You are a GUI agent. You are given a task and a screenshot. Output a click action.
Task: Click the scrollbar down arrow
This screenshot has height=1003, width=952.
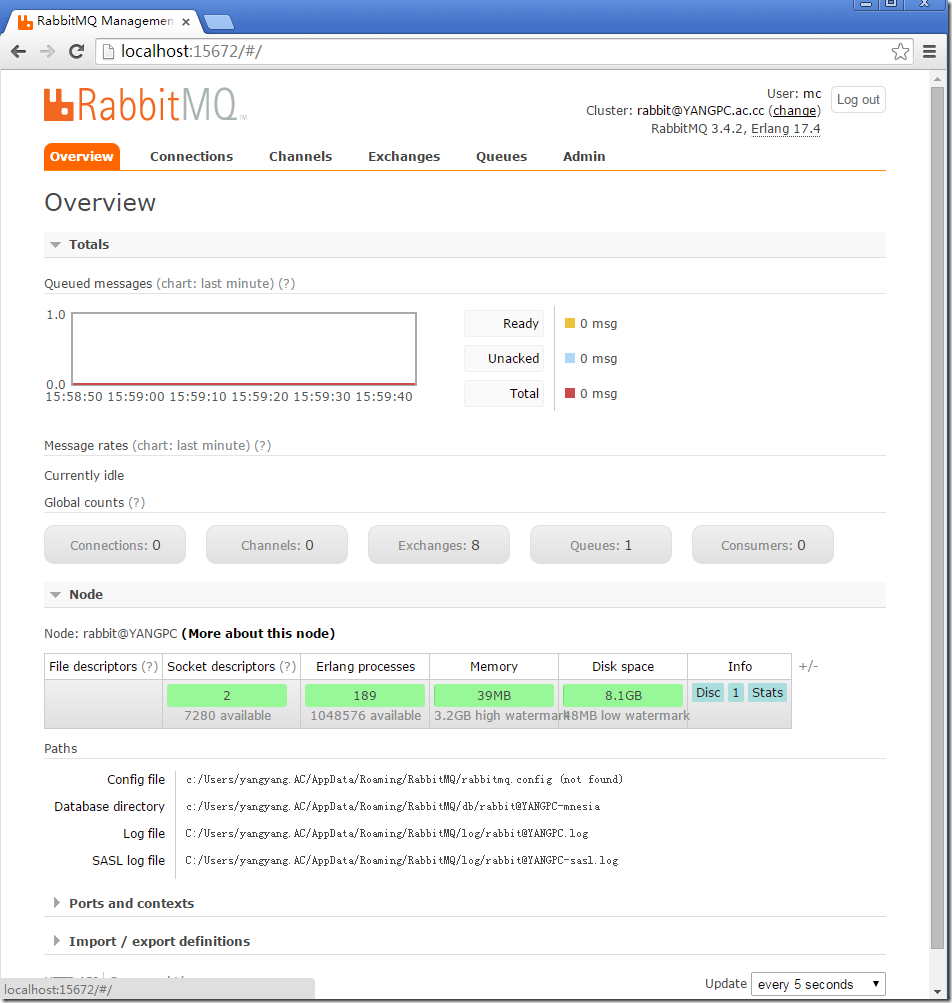(937, 993)
